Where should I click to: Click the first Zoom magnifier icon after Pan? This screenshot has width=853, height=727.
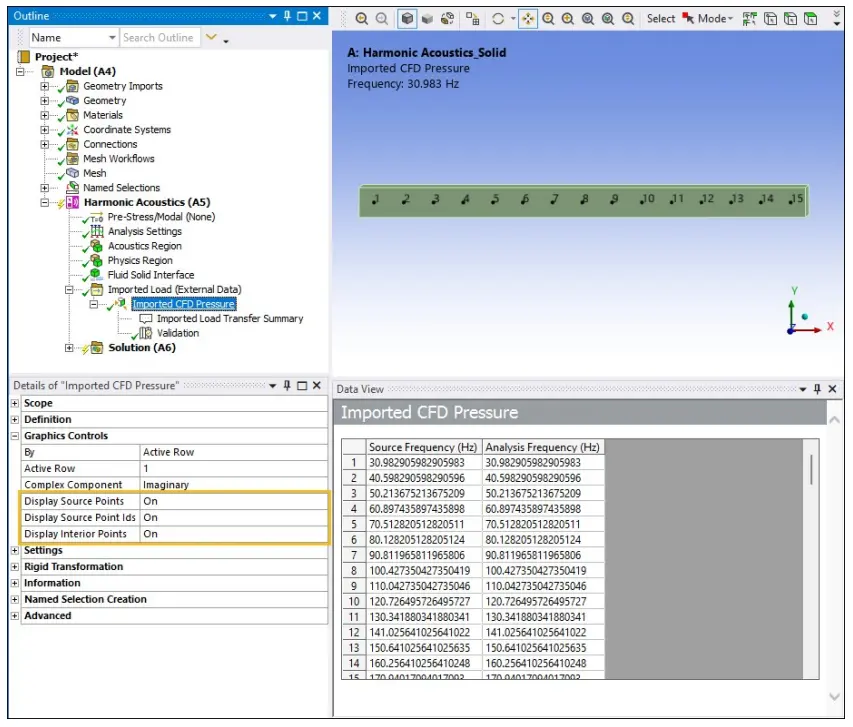pyautogui.click(x=548, y=19)
